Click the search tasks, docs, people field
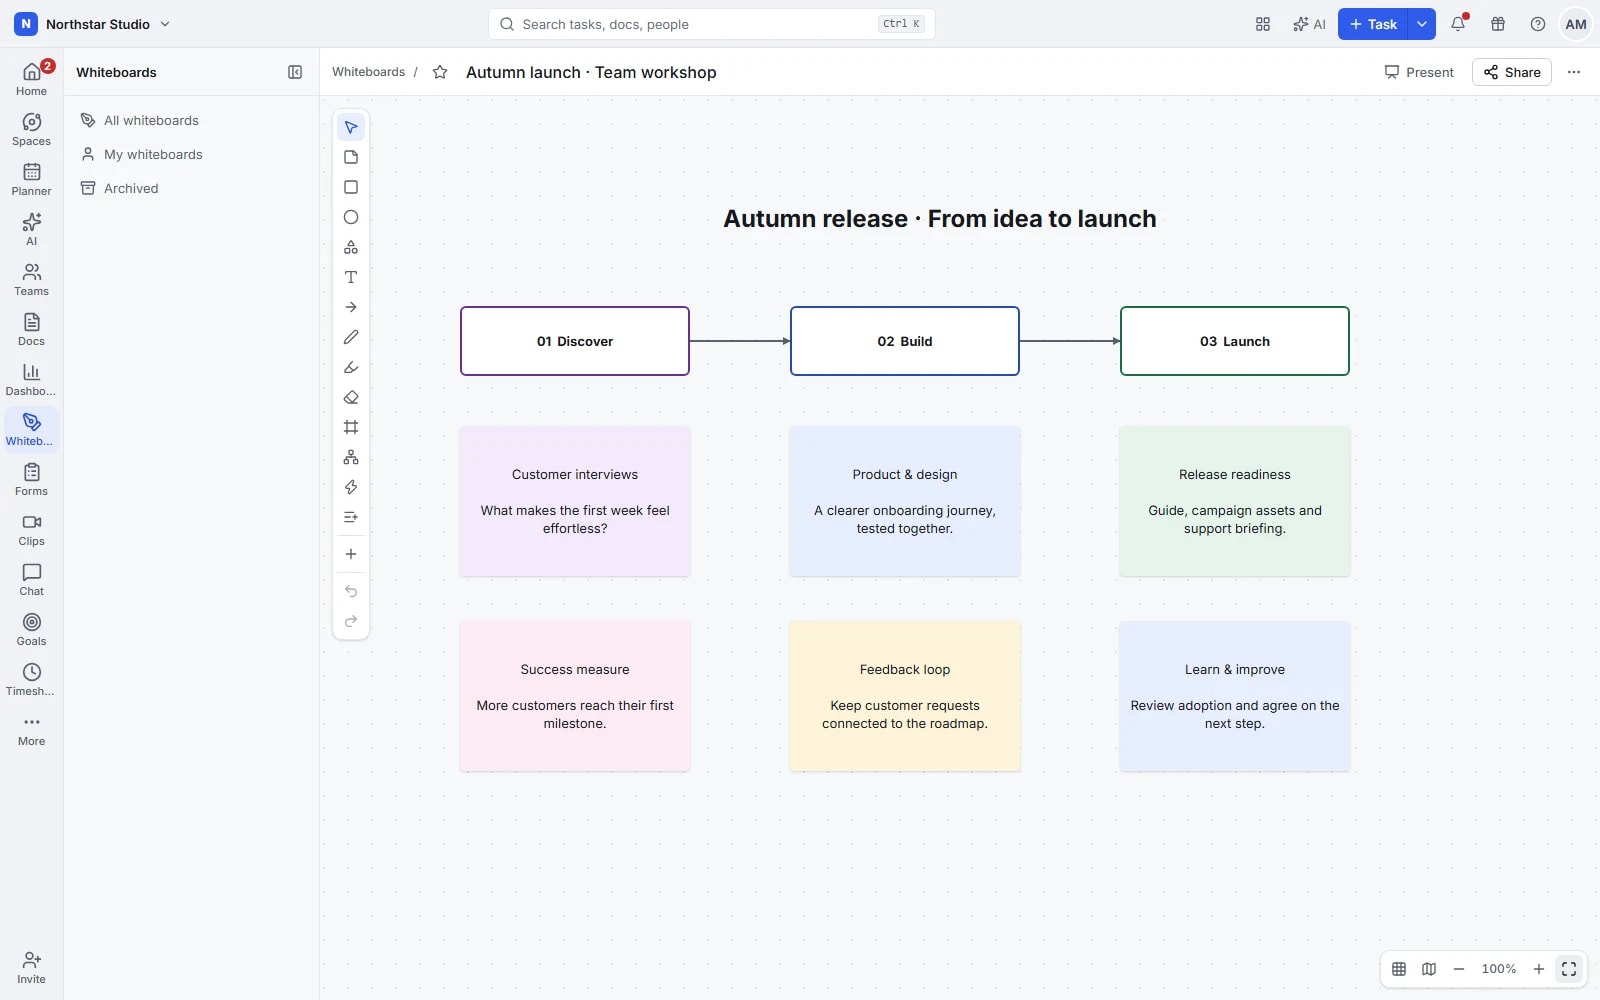The width and height of the screenshot is (1600, 1000). pyautogui.click(x=712, y=24)
